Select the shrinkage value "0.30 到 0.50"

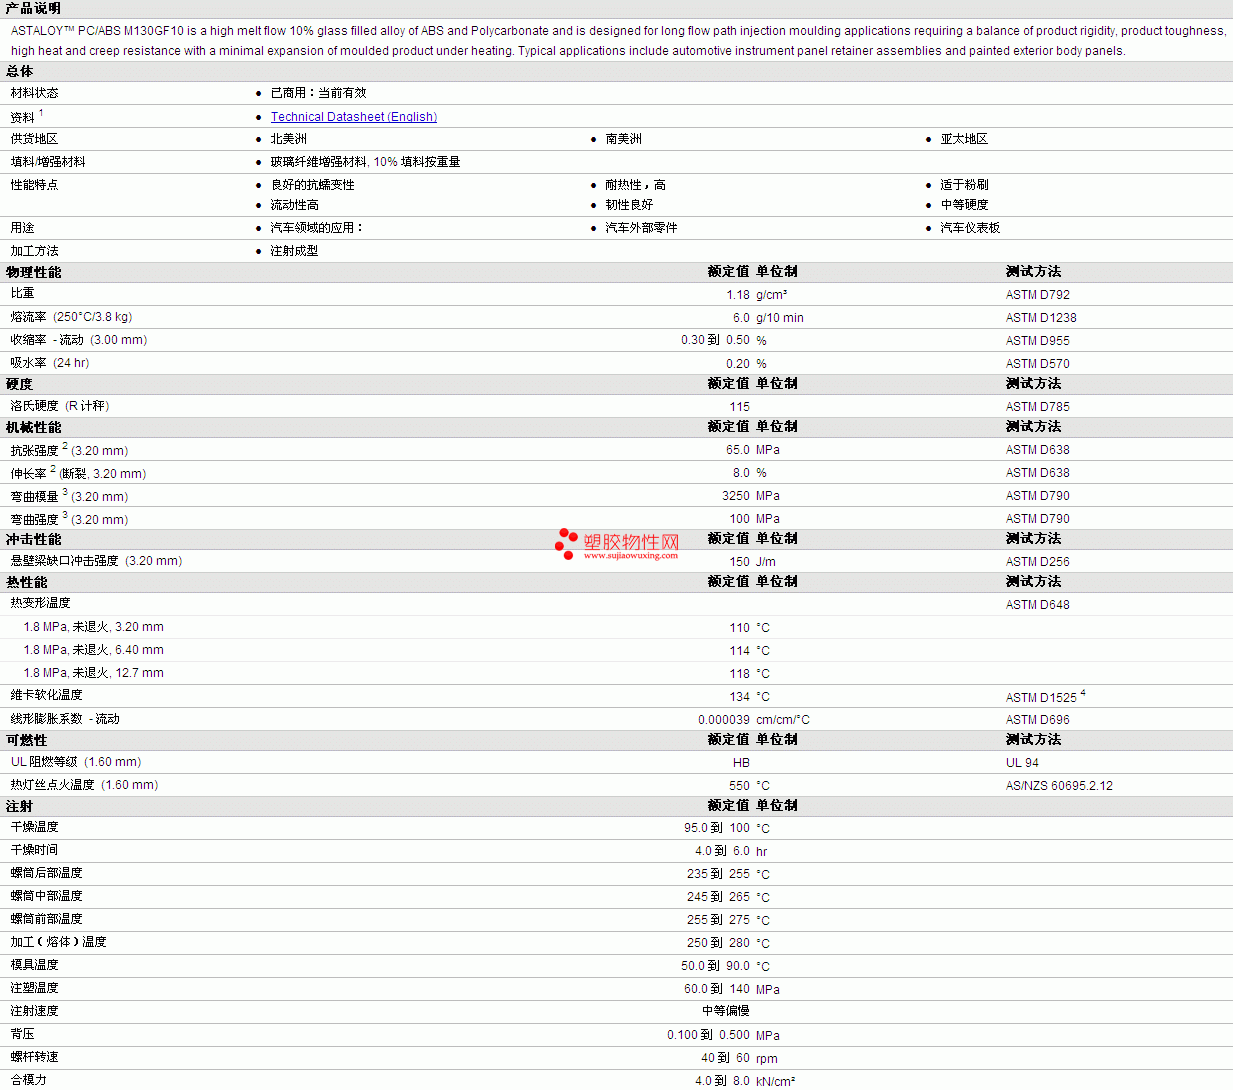click(x=715, y=340)
